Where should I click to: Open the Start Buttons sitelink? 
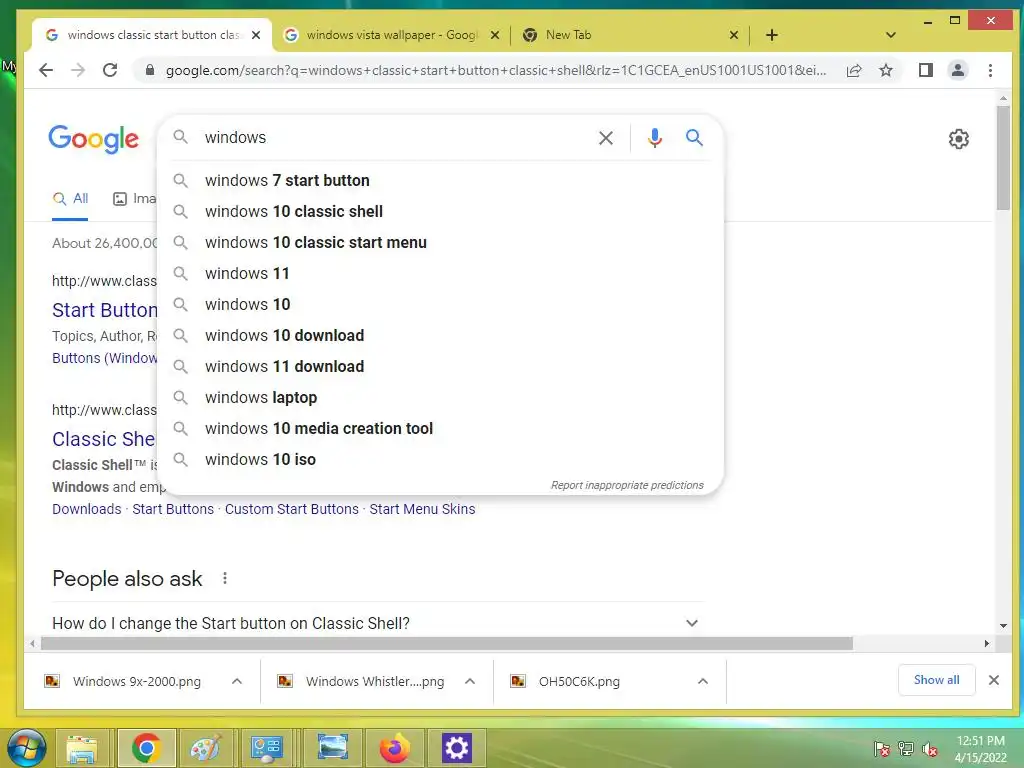tap(173, 509)
